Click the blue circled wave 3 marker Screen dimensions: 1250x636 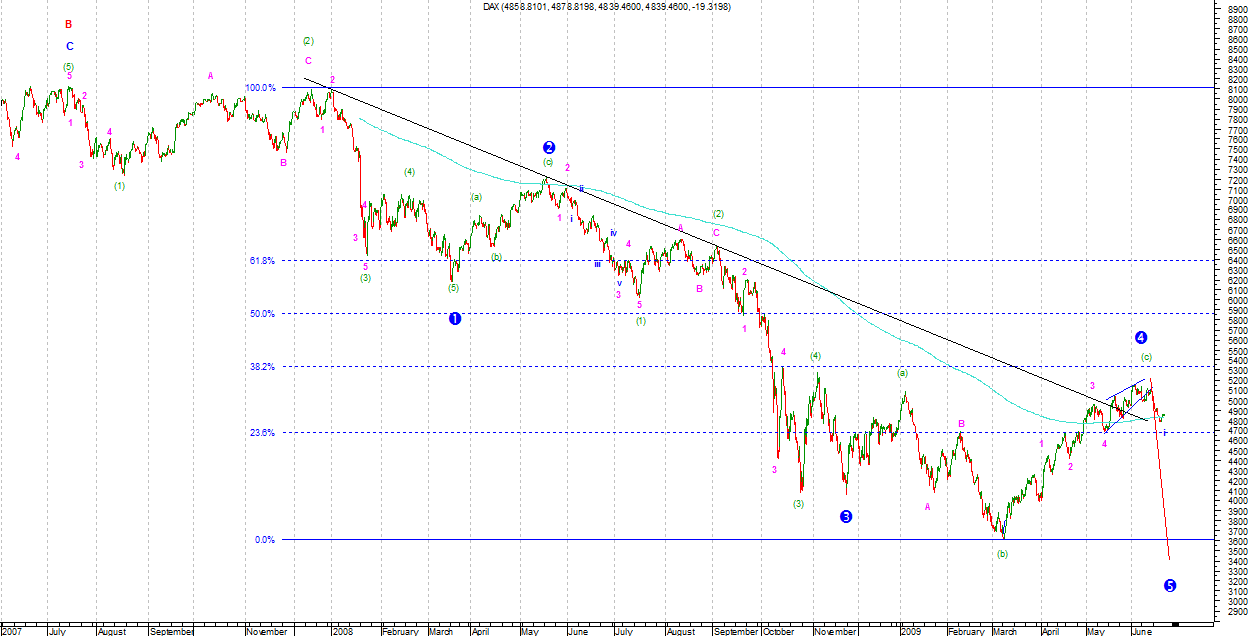tap(846, 516)
